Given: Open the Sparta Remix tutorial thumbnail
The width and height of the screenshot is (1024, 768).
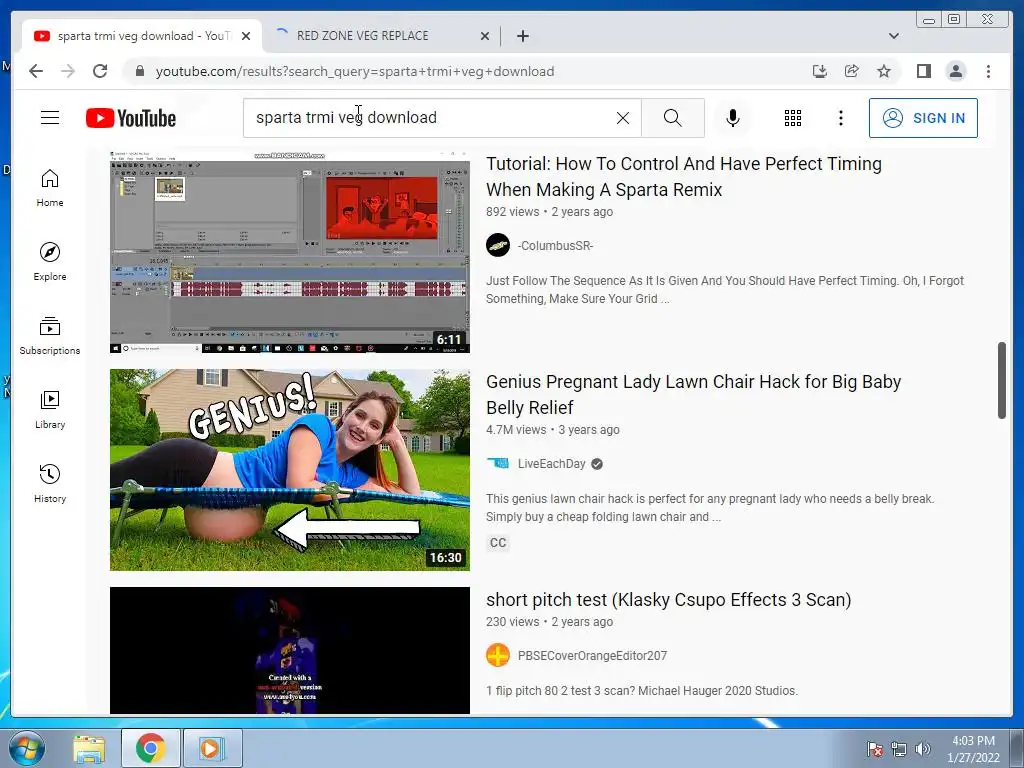Looking at the screenshot, I should pos(290,252).
